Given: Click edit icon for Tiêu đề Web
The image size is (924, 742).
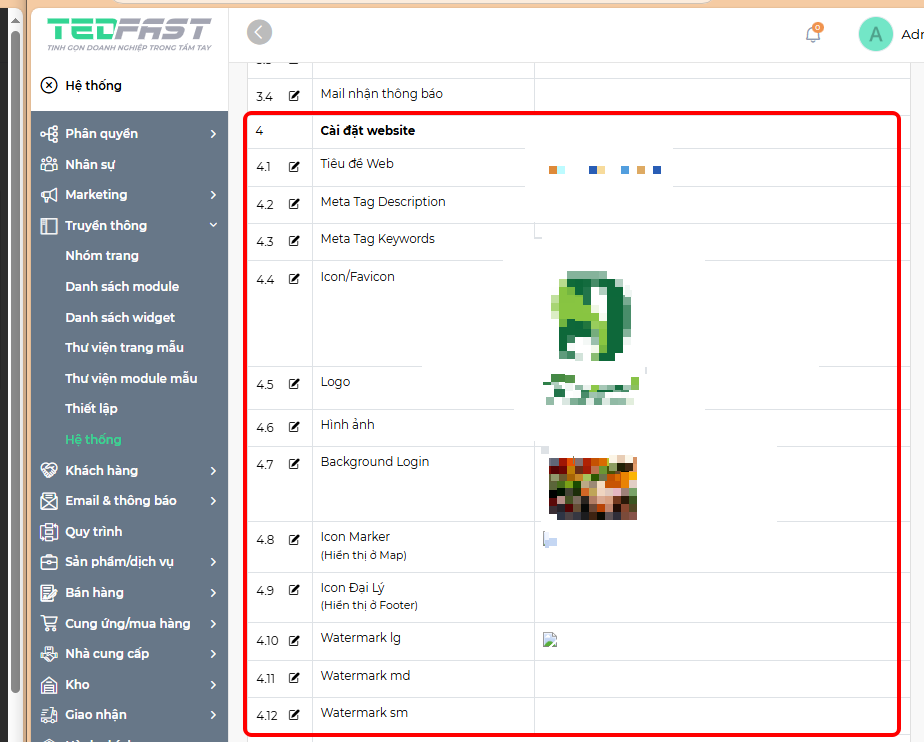Looking at the screenshot, I should (294, 167).
